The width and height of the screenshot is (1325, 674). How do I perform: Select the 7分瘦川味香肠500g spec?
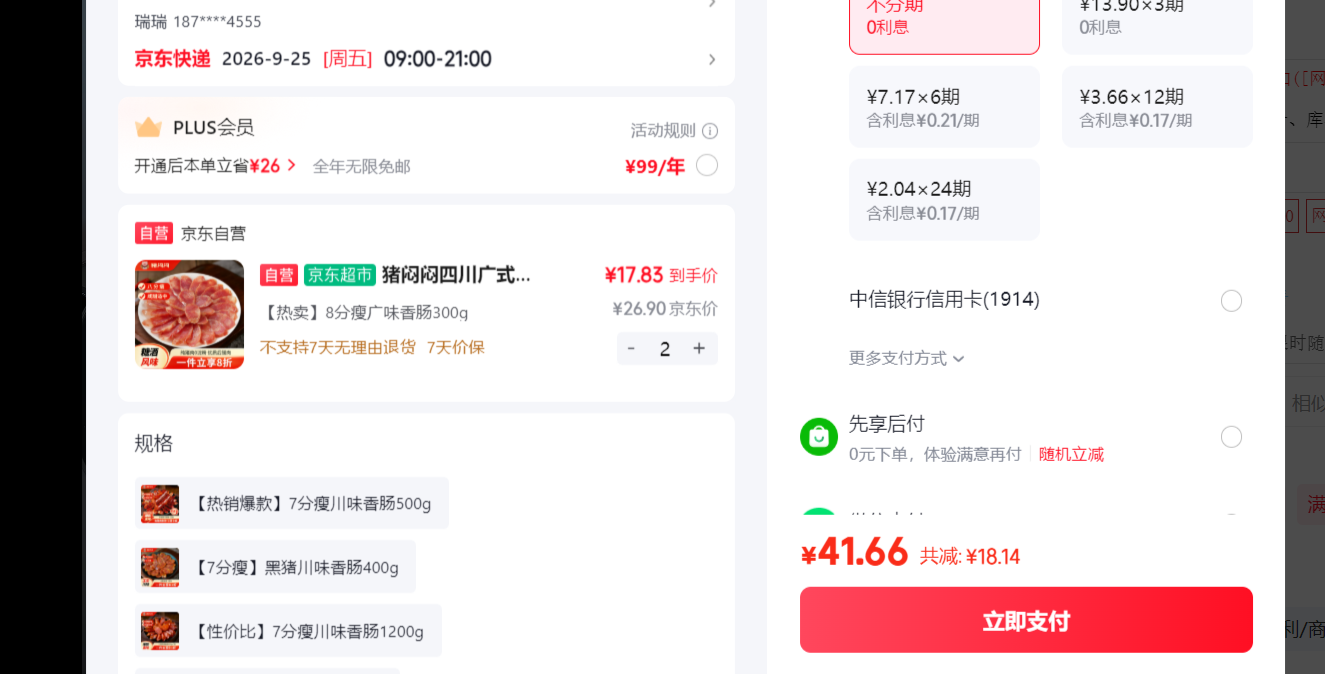(292, 503)
